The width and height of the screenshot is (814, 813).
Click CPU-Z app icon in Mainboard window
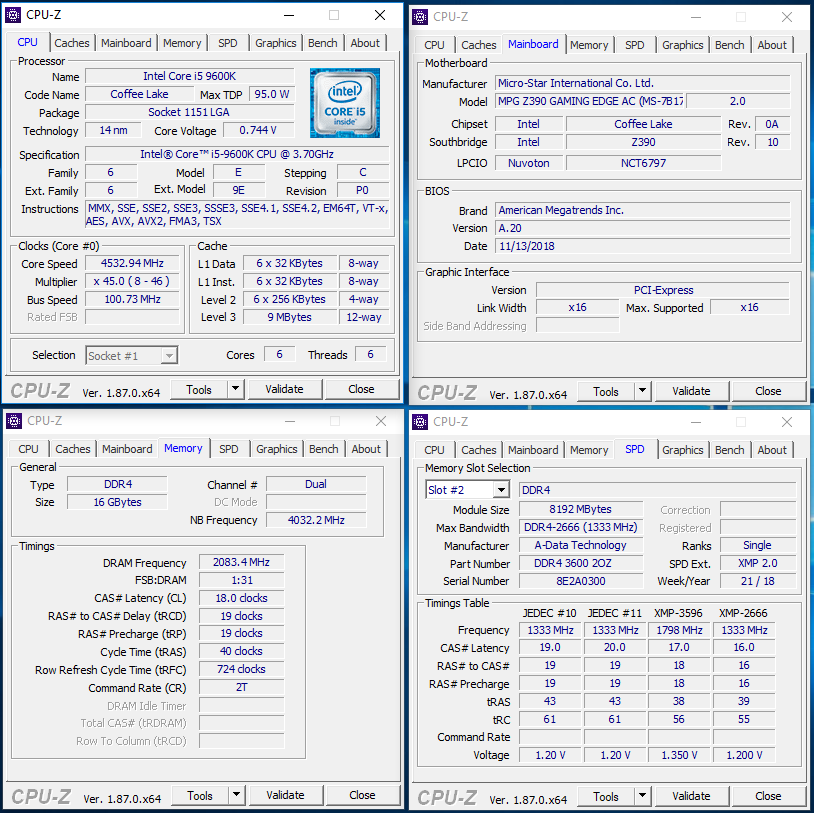(420, 17)
